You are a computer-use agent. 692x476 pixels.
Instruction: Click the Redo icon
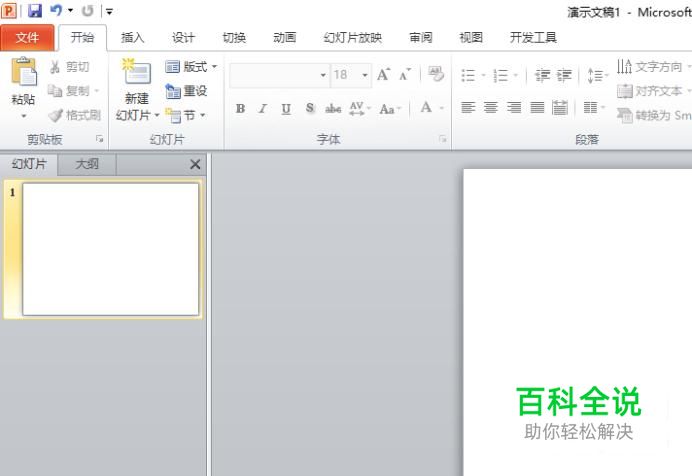(x=88, y=10)
